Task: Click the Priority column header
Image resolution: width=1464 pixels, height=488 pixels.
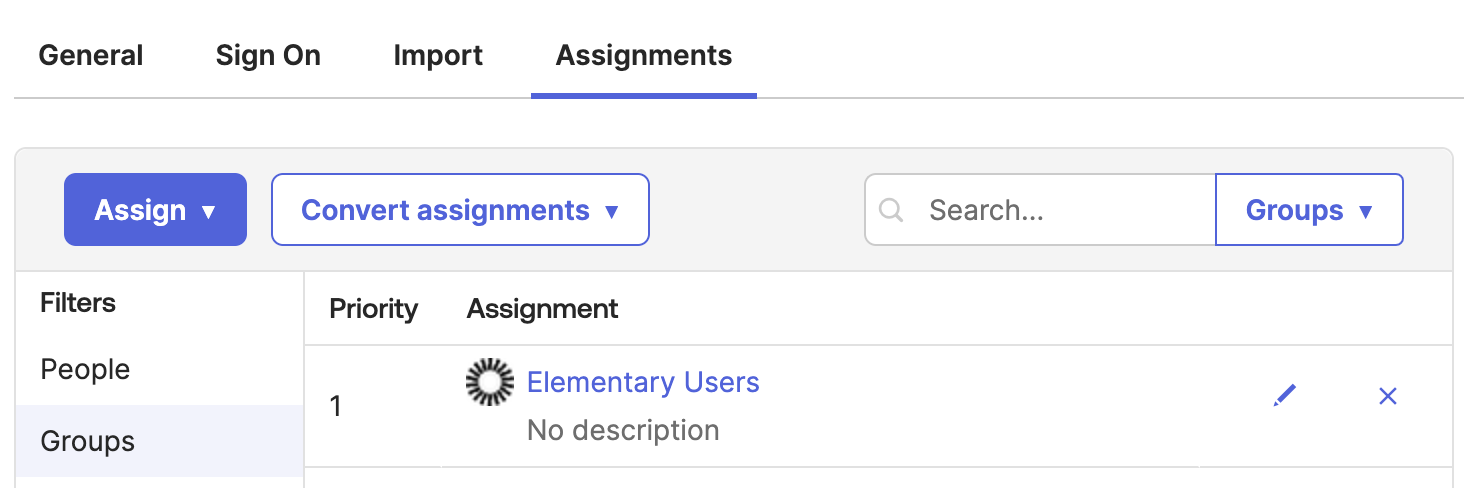Action: 374,309
